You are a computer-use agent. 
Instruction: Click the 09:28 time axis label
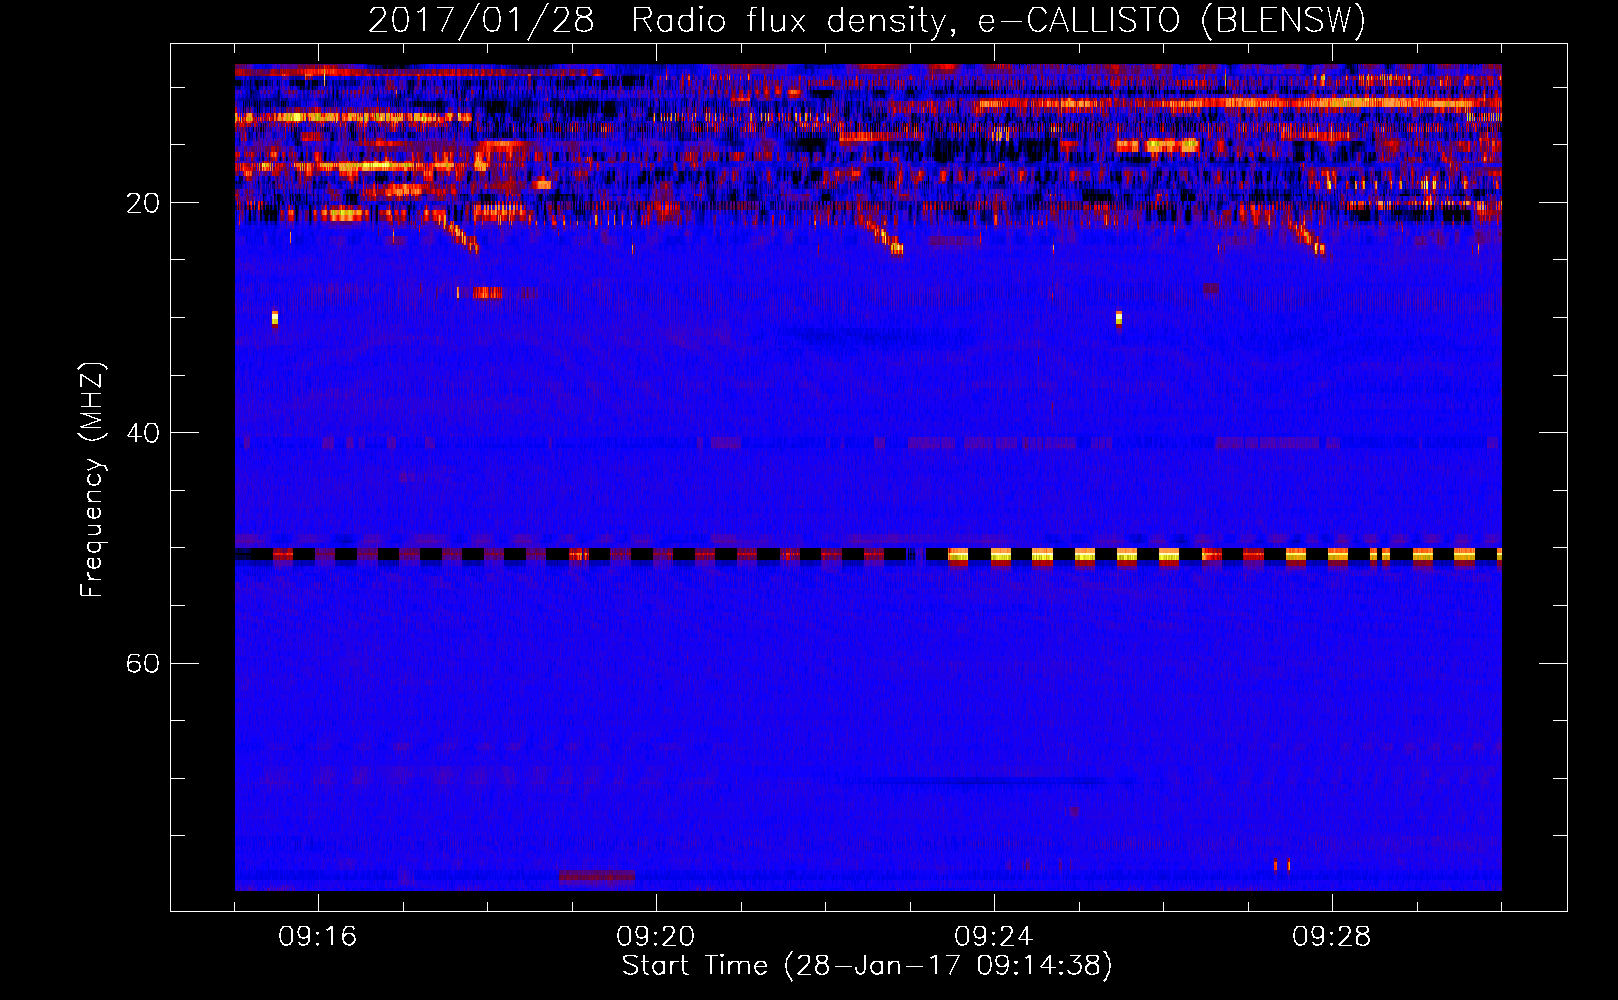(x=1332, y=937)
